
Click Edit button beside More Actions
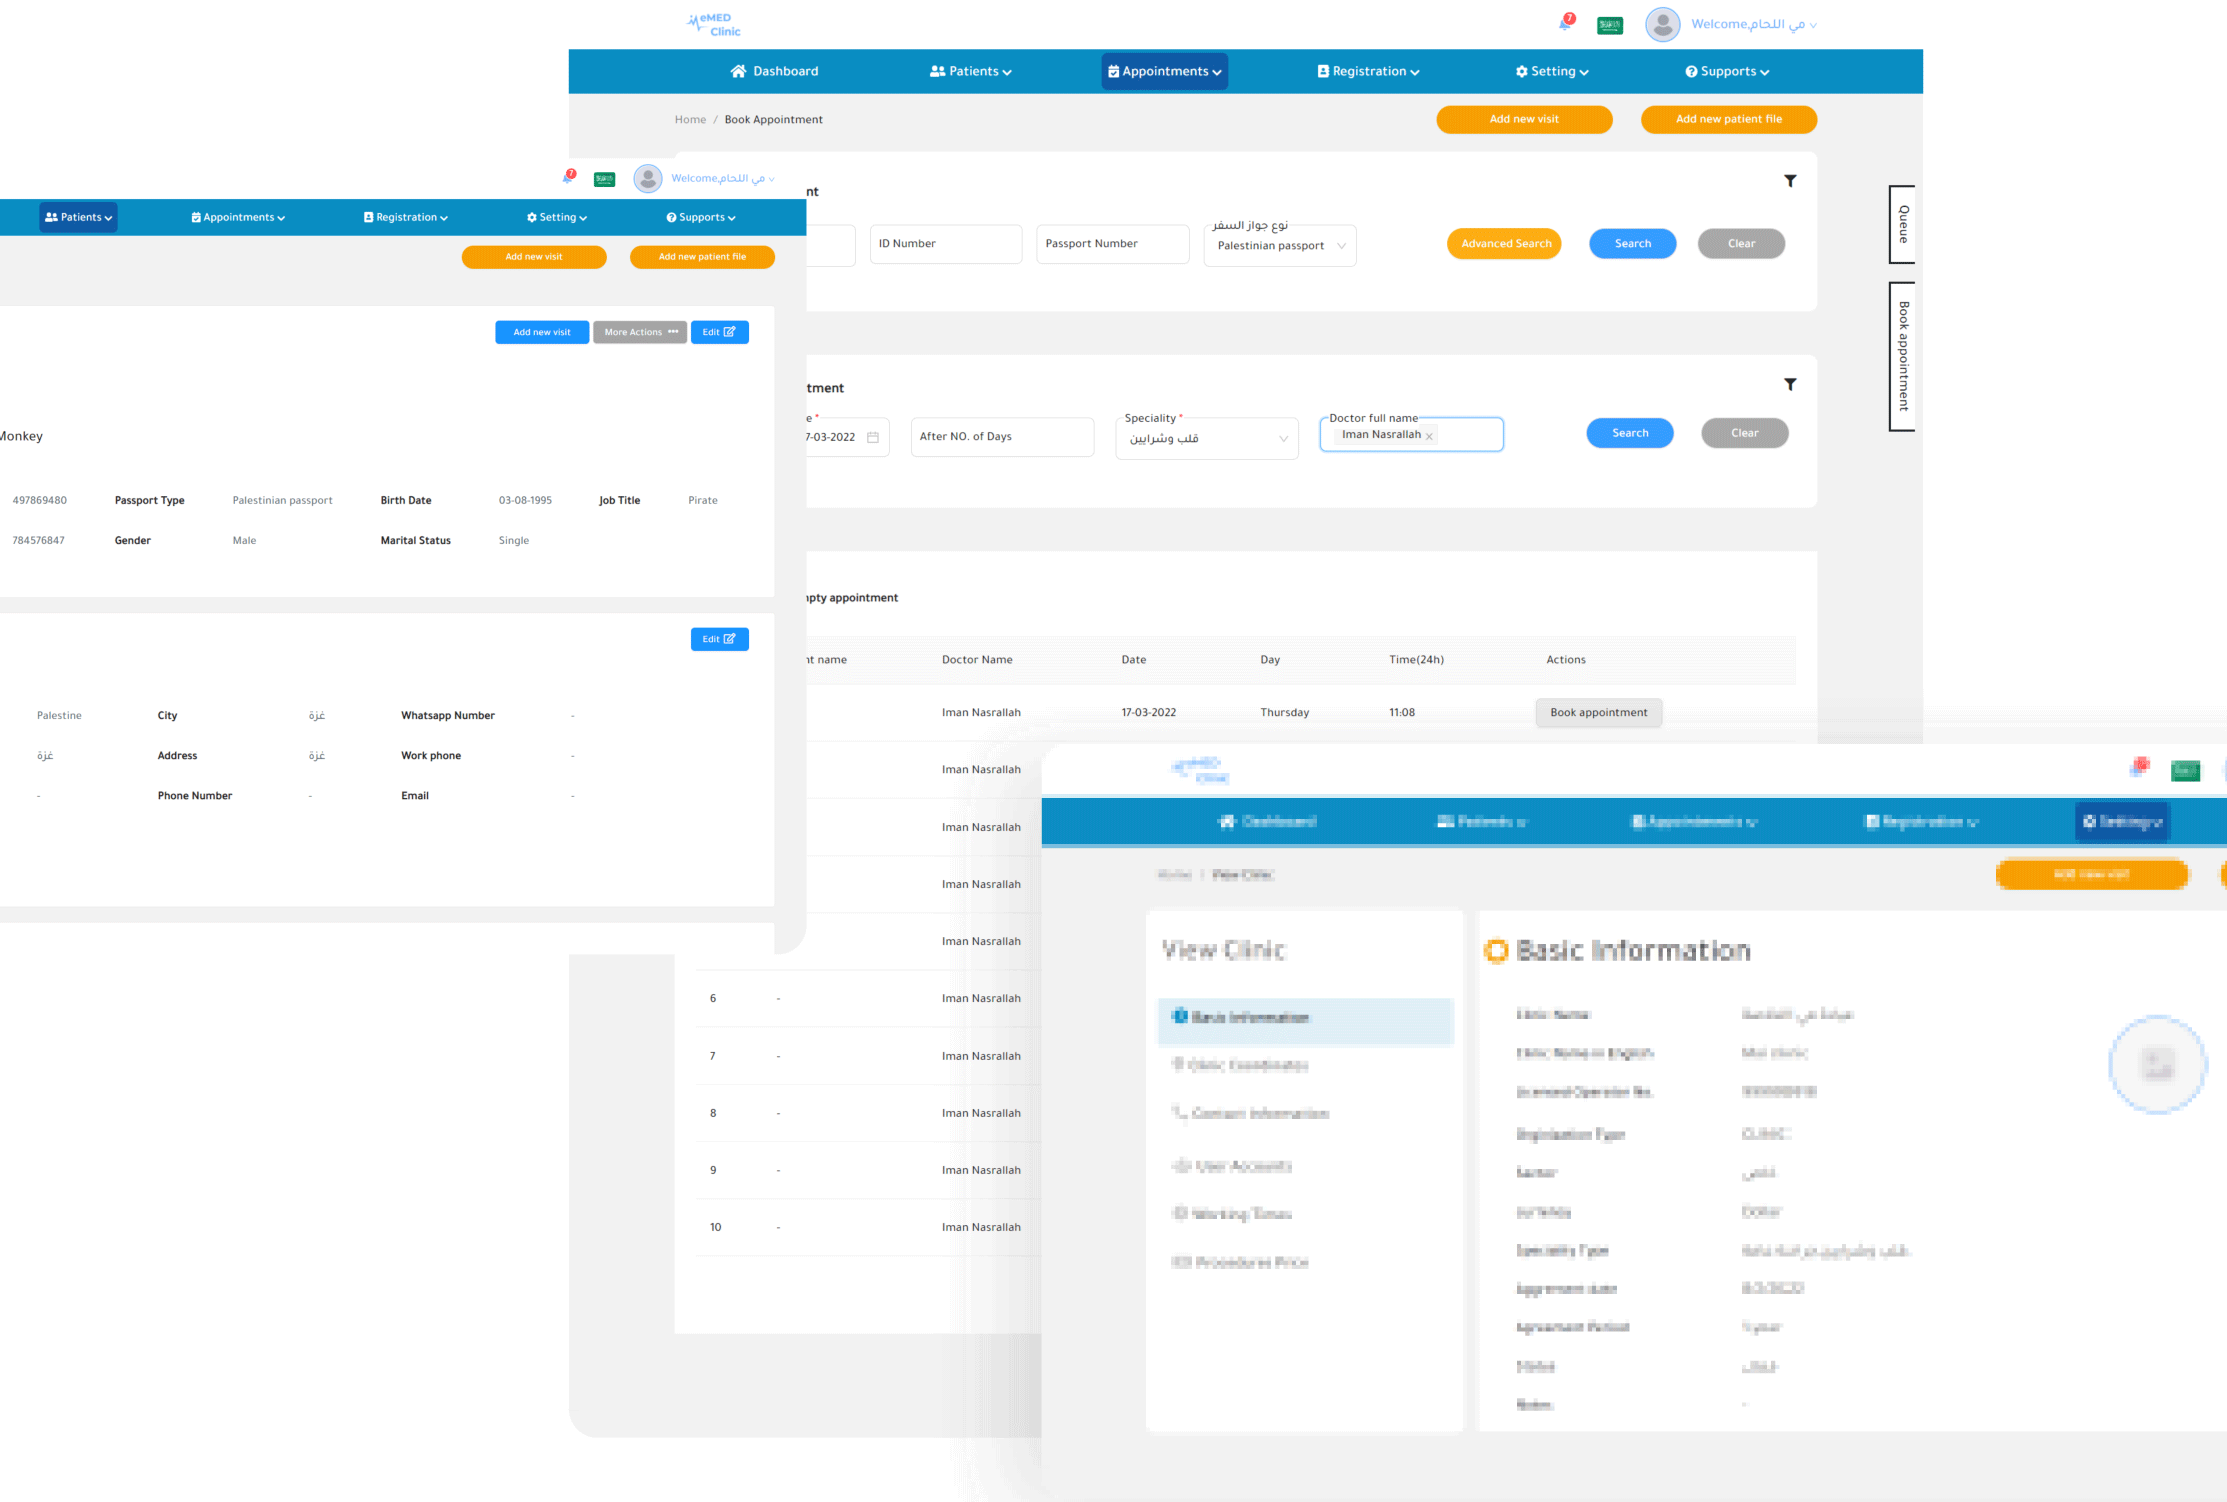[719, 332]
